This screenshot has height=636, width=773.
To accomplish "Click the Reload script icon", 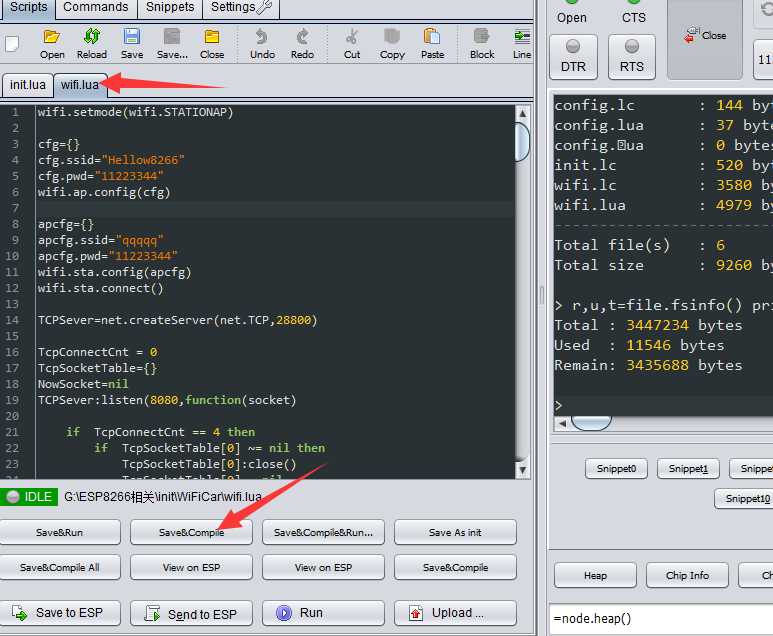I will (x=92, y=43).
